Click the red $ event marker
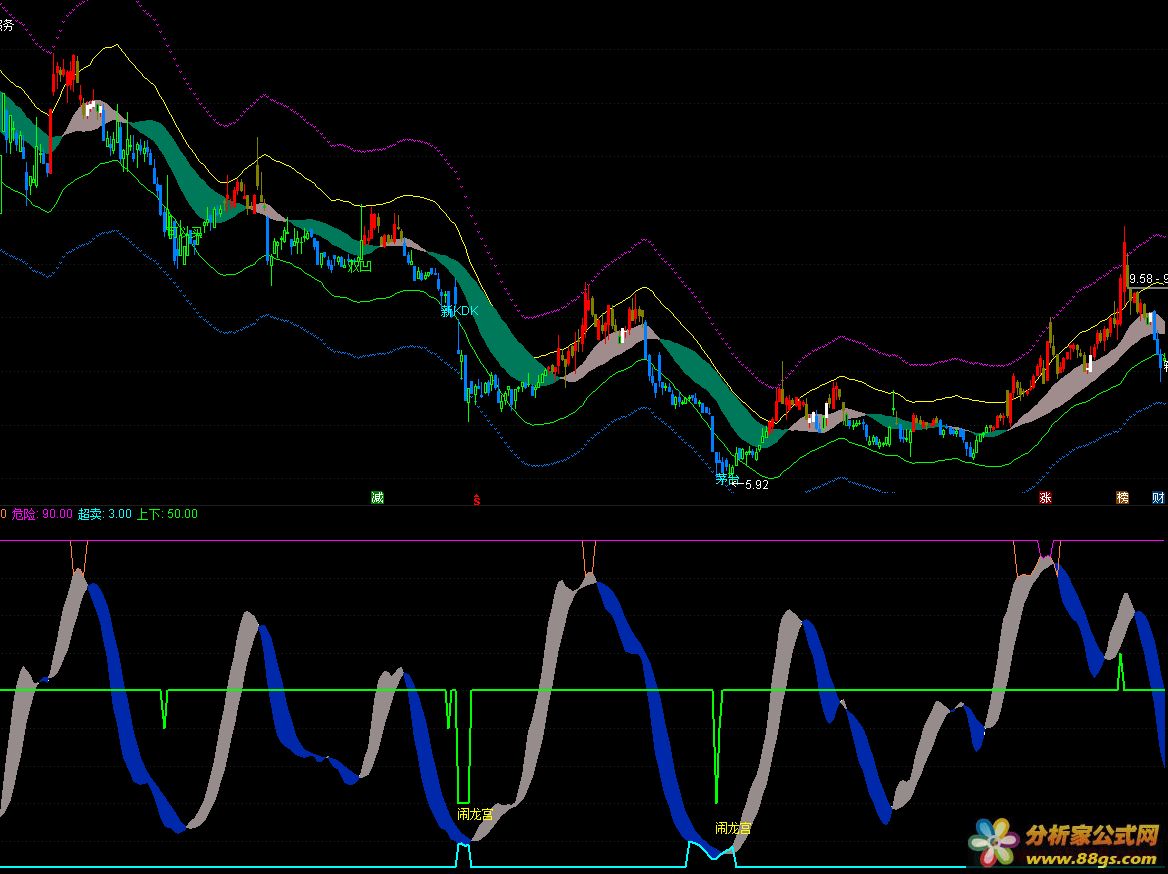The height and width of the screenshot is (874, 1168). tap(477, 499)
